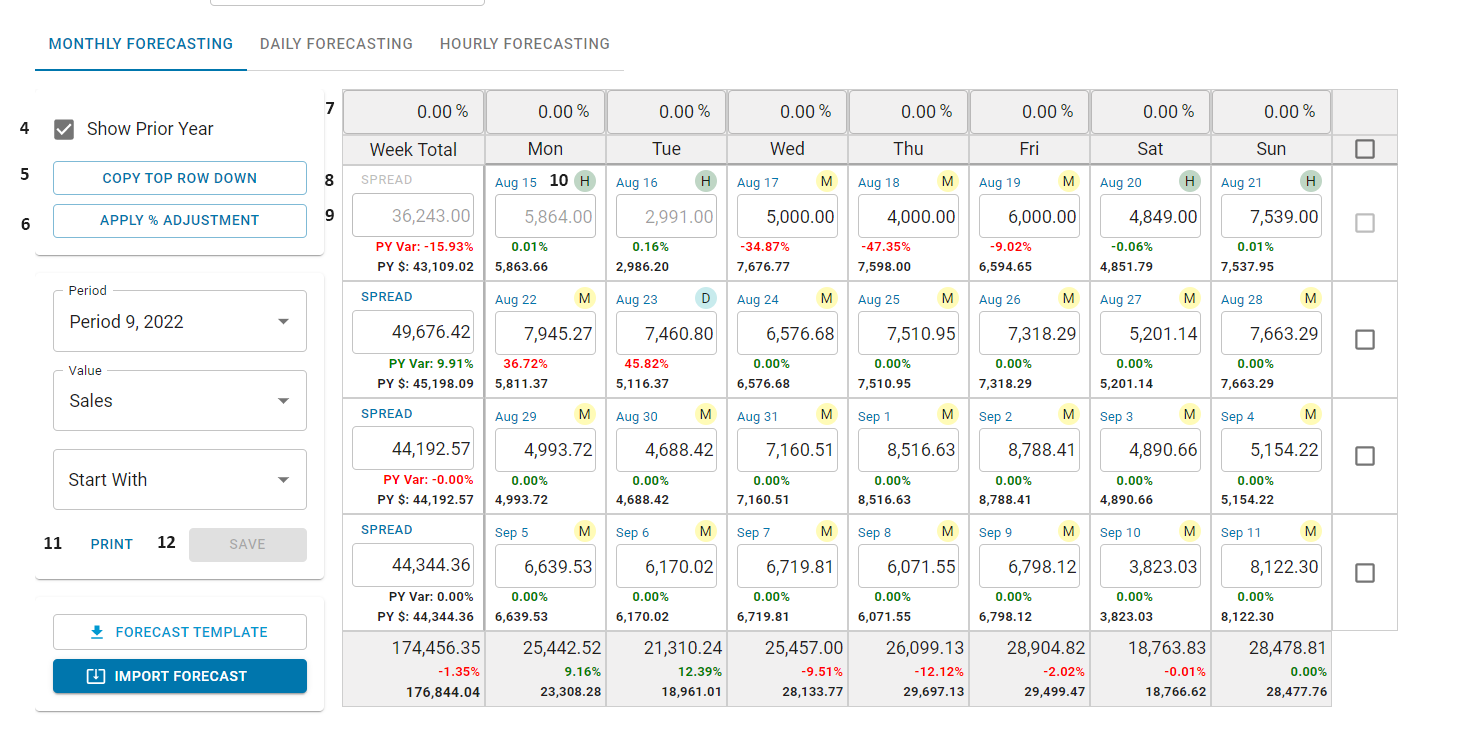Screen dimensions: 1475x746
Task: Click the M badge on Aug 26
Action: [x=1069, y=298]
